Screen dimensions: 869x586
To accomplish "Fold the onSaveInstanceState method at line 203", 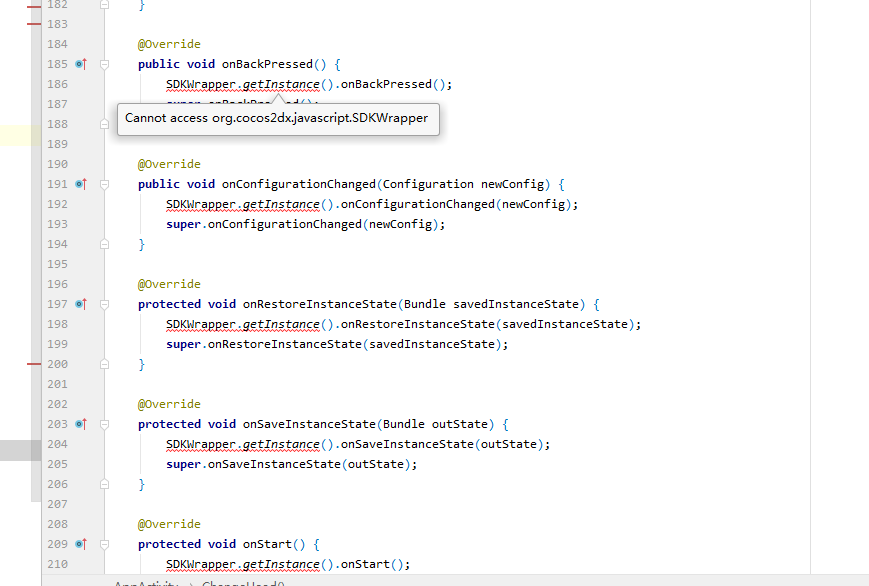I will pyautogui.click(x=104, y=424).
